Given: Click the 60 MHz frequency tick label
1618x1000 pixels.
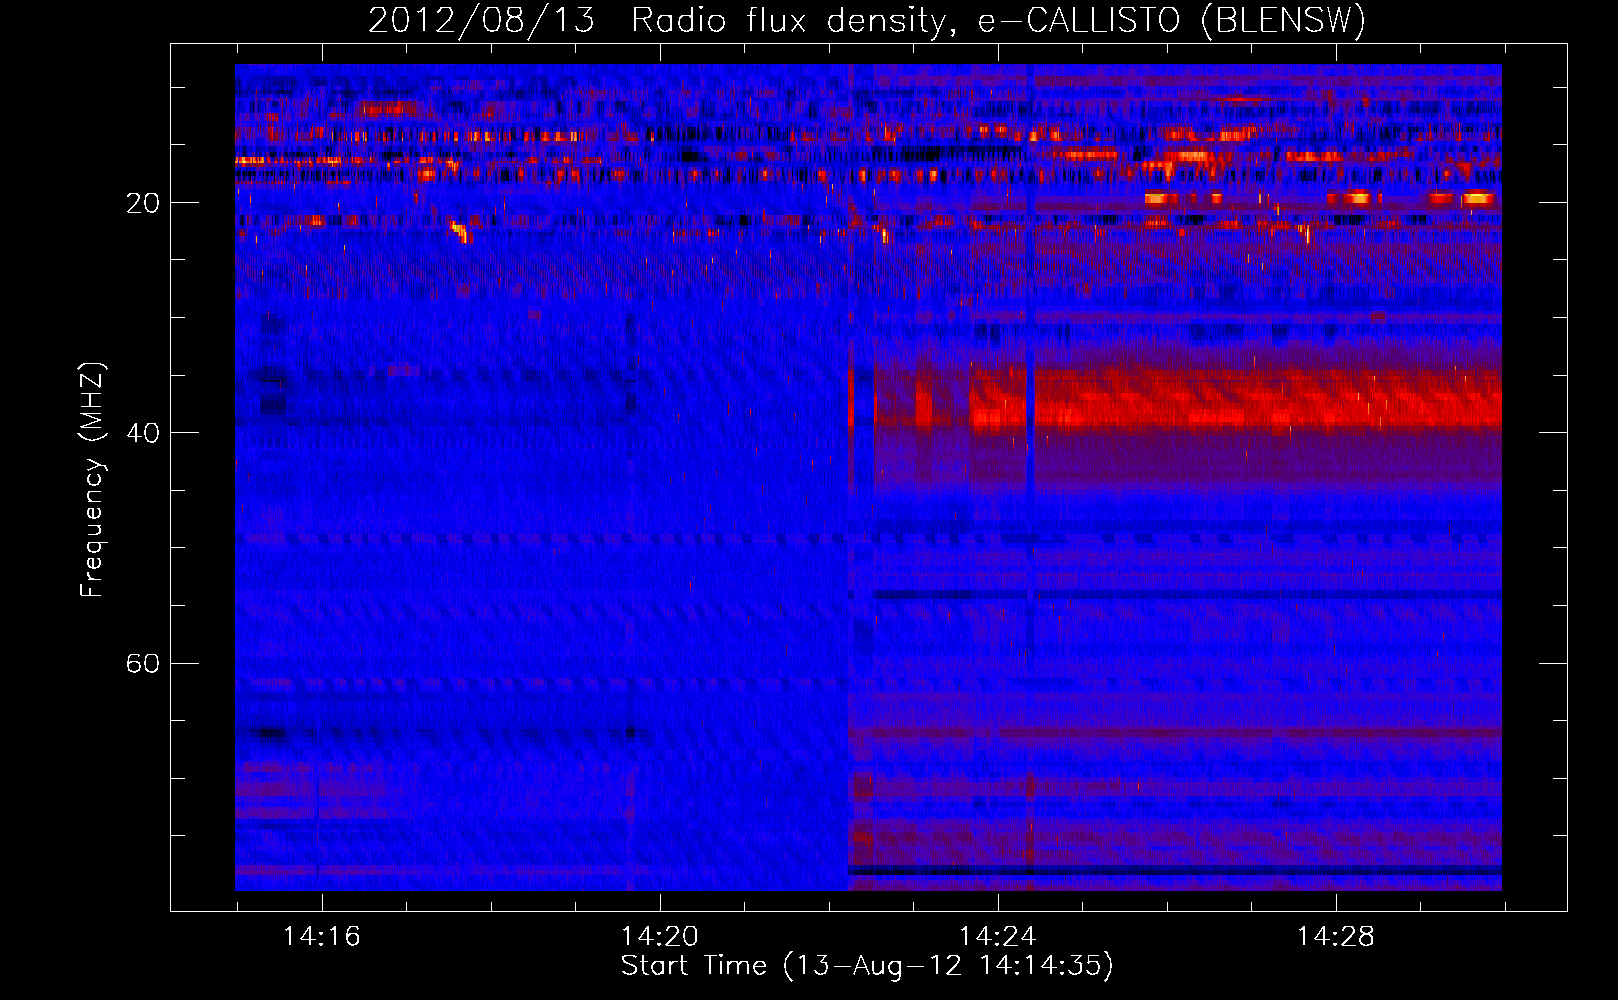Looking at the screenshot, I should 143,664.
